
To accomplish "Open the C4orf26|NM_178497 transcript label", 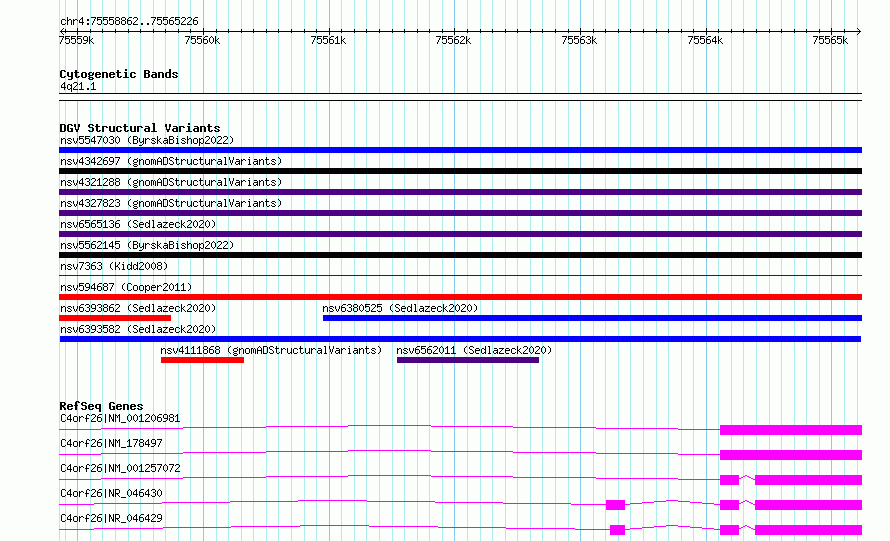I will coord(111,443).
